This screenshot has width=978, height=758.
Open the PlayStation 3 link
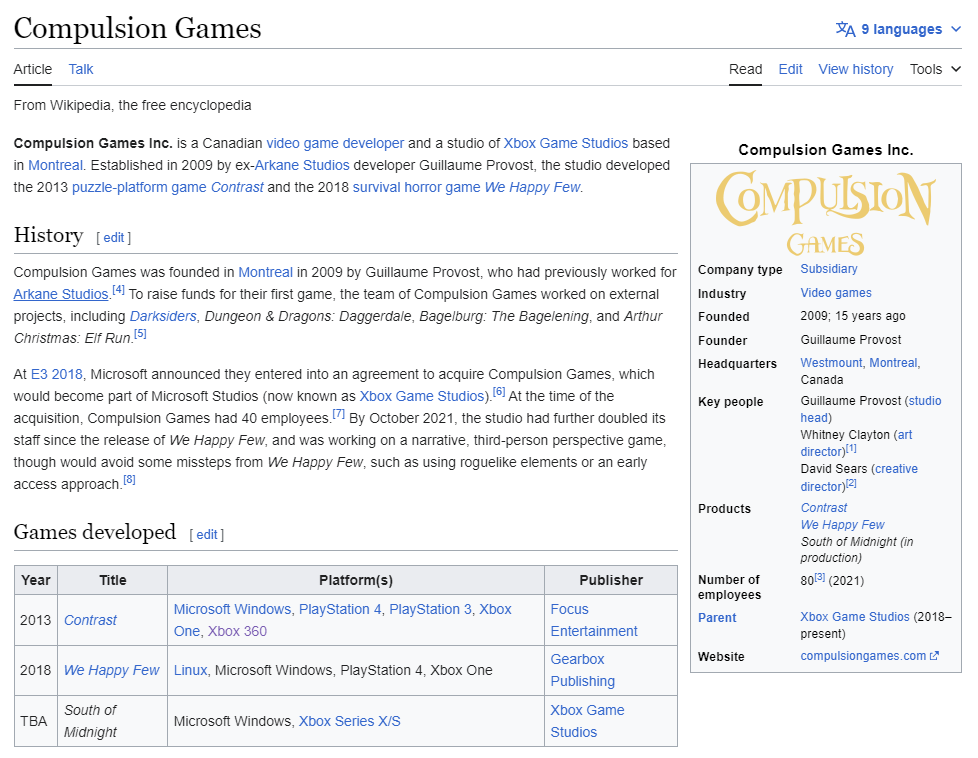point(430,610)
